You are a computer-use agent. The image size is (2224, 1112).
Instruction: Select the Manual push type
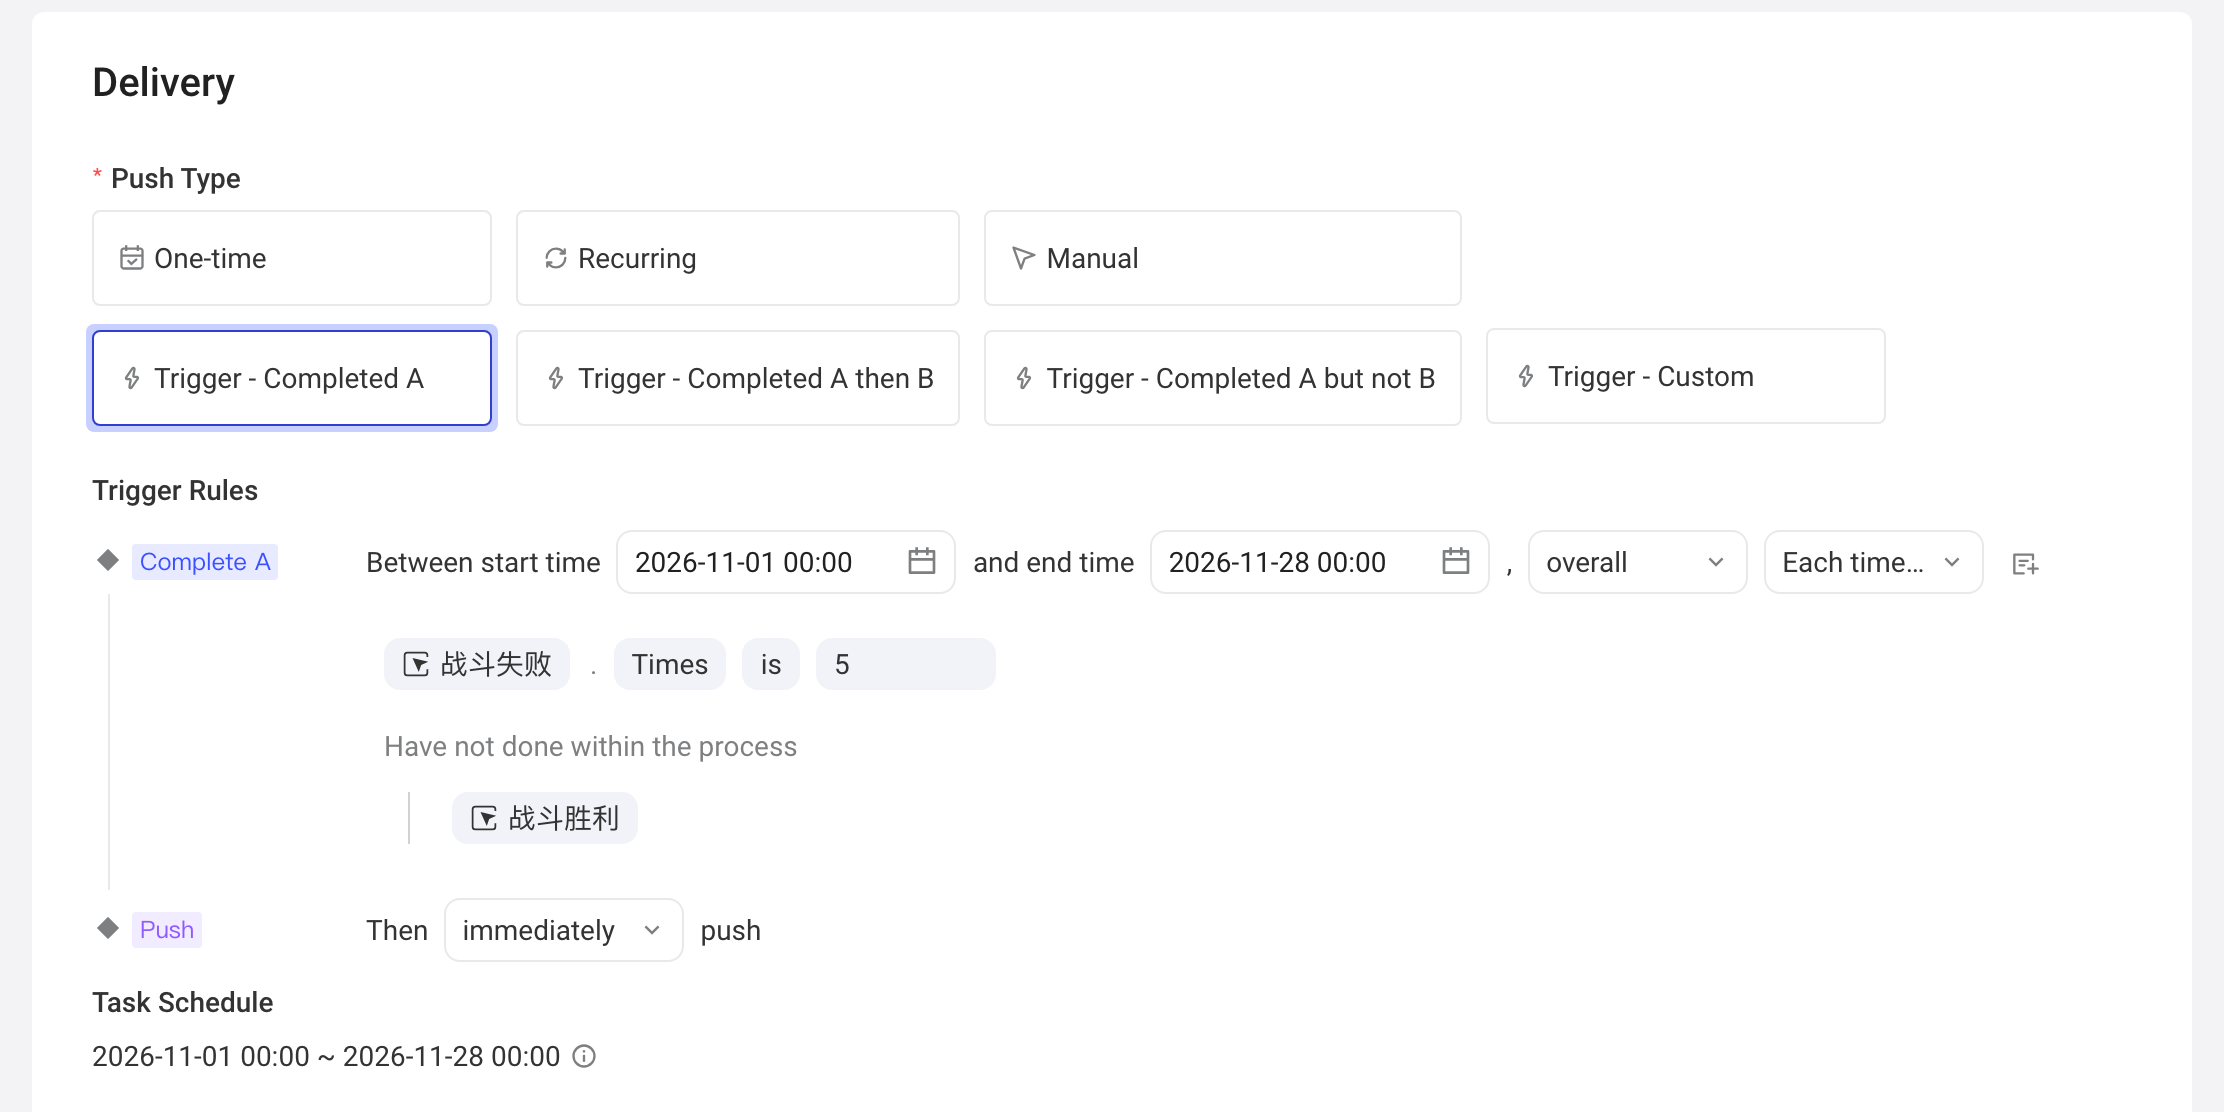pos(1222,258)
